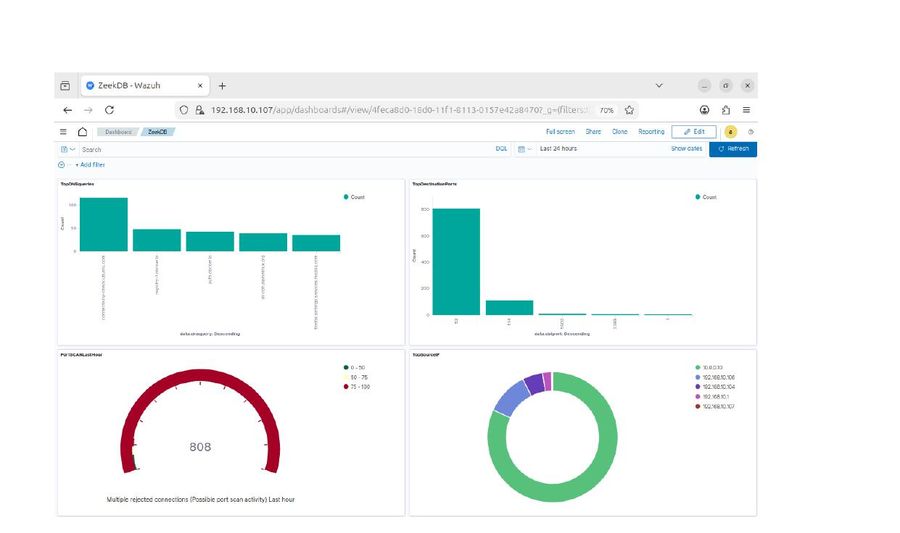Enter Full screen mode

click(560, 131)
